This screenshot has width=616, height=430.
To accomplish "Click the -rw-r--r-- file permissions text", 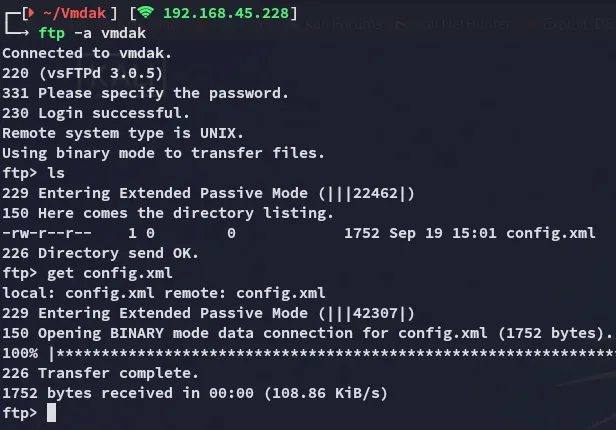I will click(47, 233).
